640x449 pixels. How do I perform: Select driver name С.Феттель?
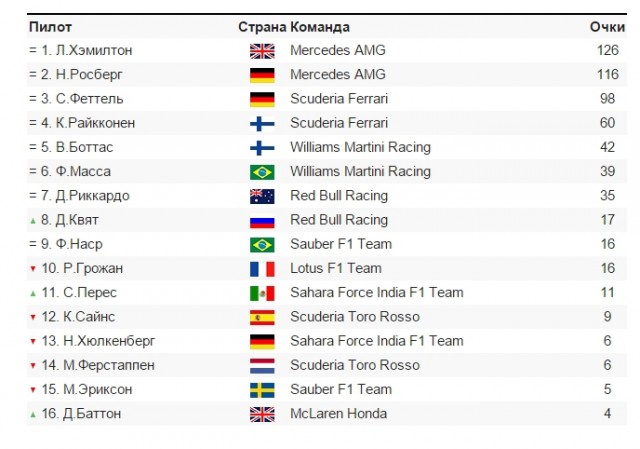click(x=89, y=99)
